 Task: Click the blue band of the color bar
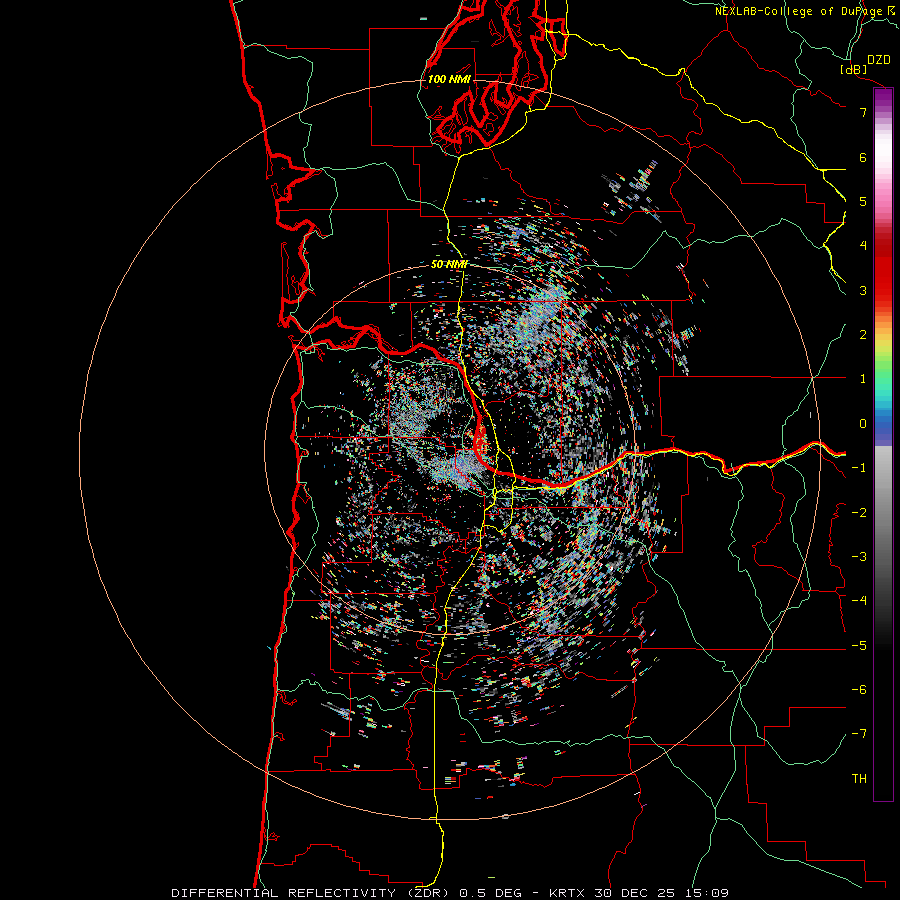[883, 425]
